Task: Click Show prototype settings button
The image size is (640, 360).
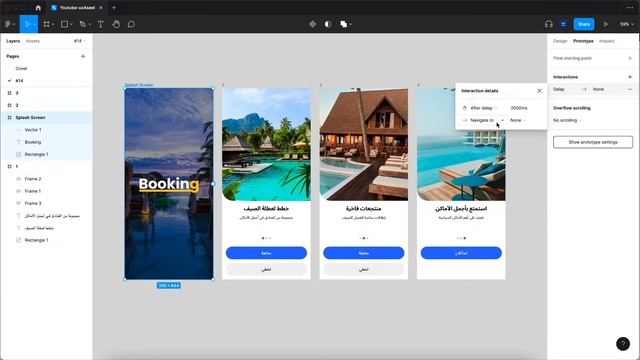Action: tap(593, 142)
